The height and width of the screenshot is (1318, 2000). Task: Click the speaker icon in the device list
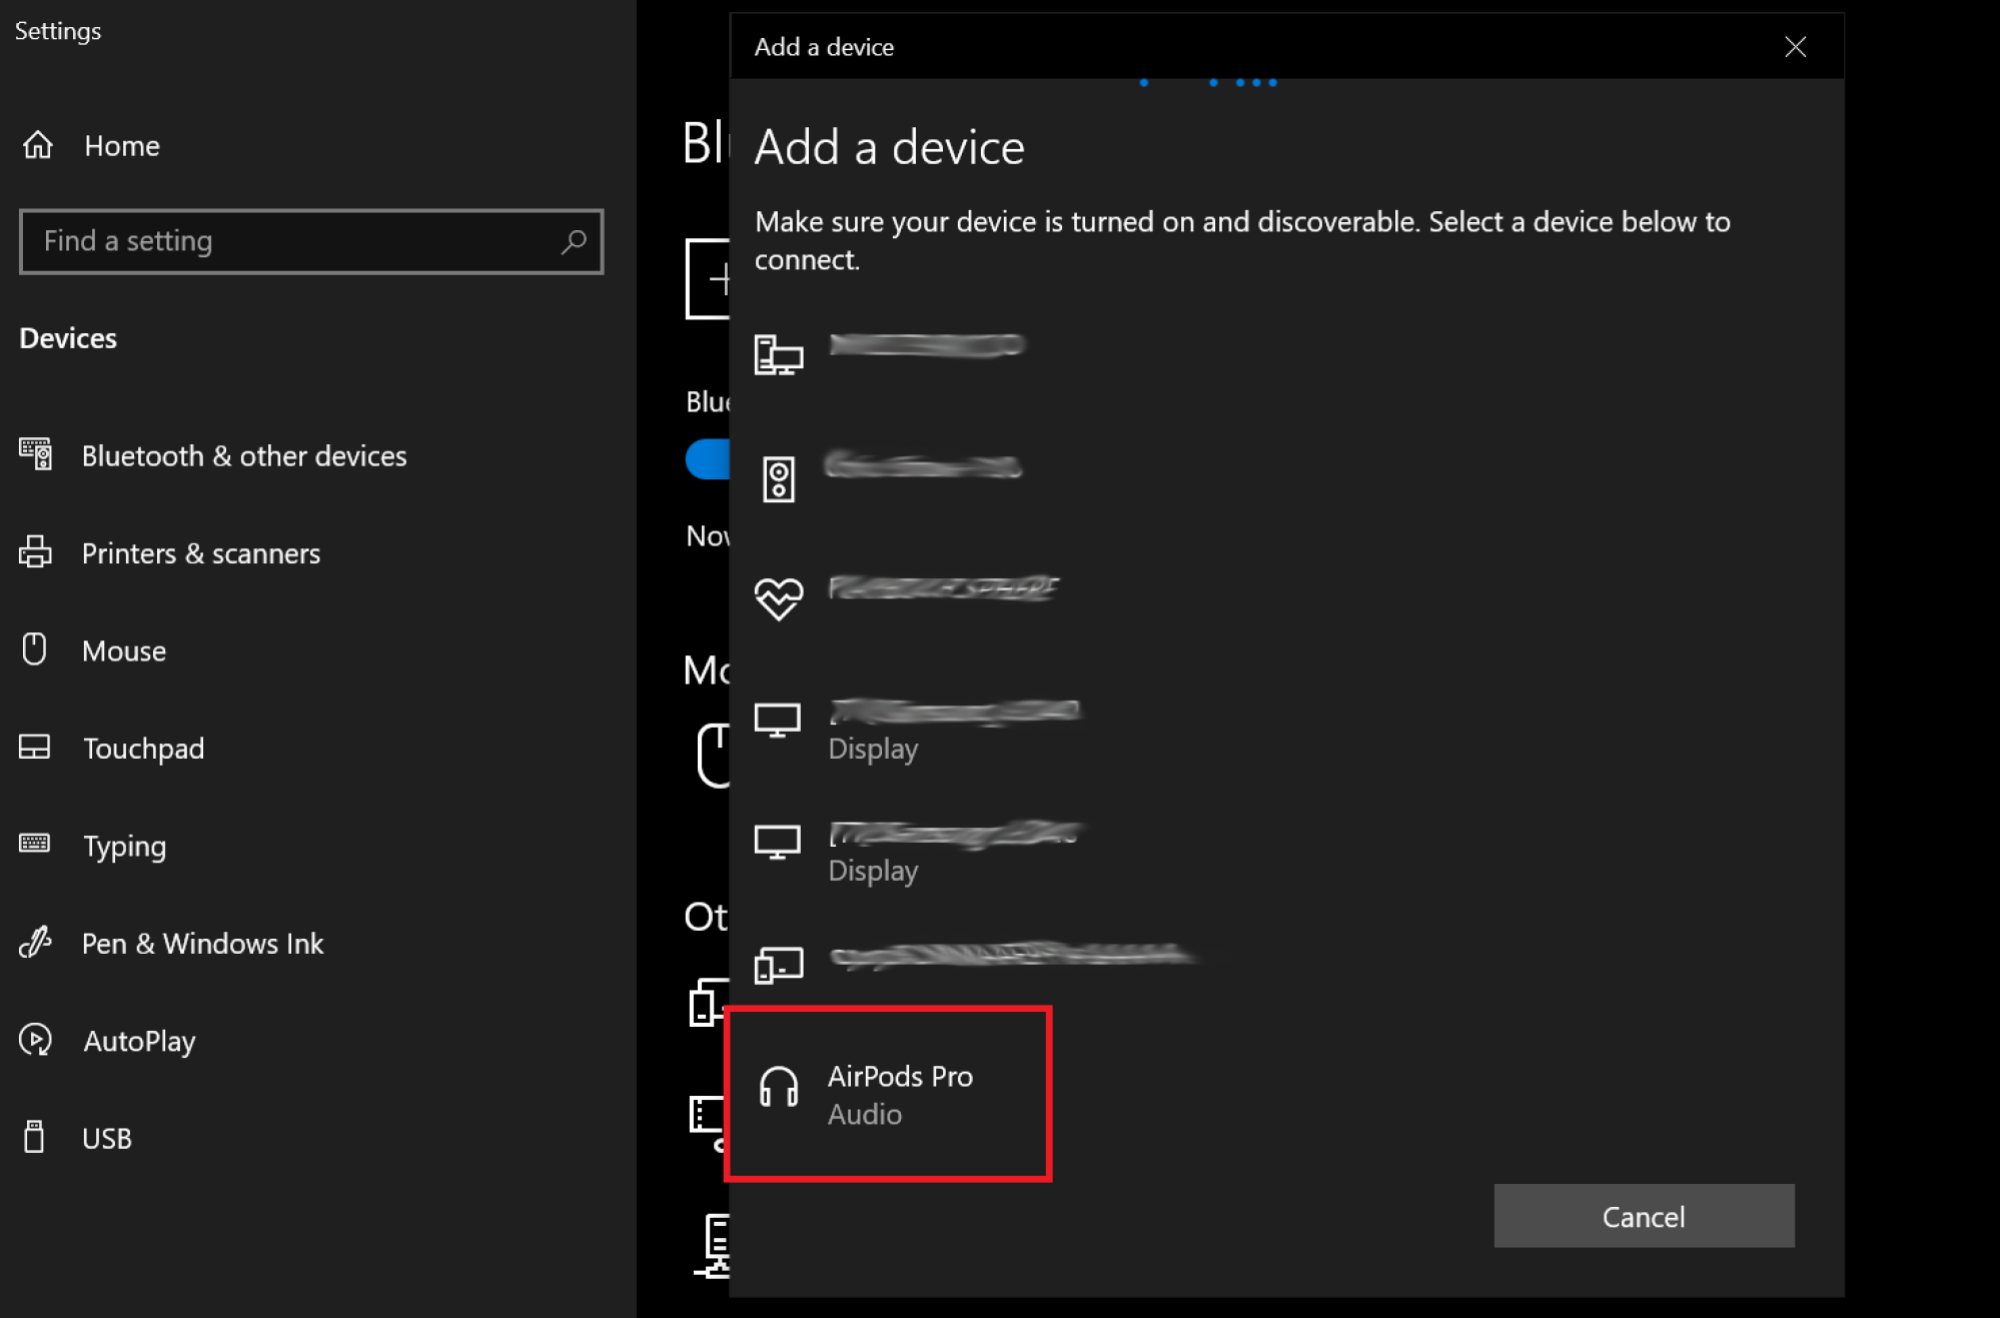click(779, 477)
